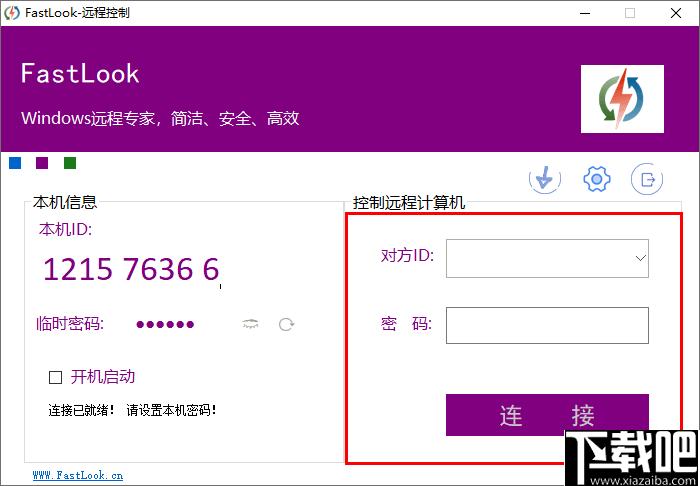Image resolution: width=700 pixels, height=486 pixels.
Task: Select the blue theme swatch
Action: (15, 163)
